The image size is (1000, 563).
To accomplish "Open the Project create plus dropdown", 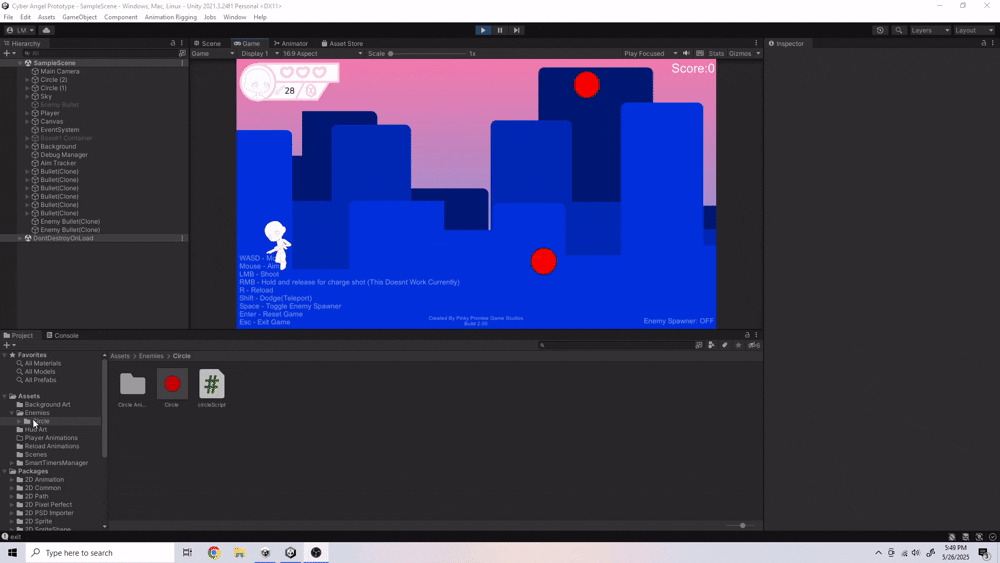I will (10, 345).
